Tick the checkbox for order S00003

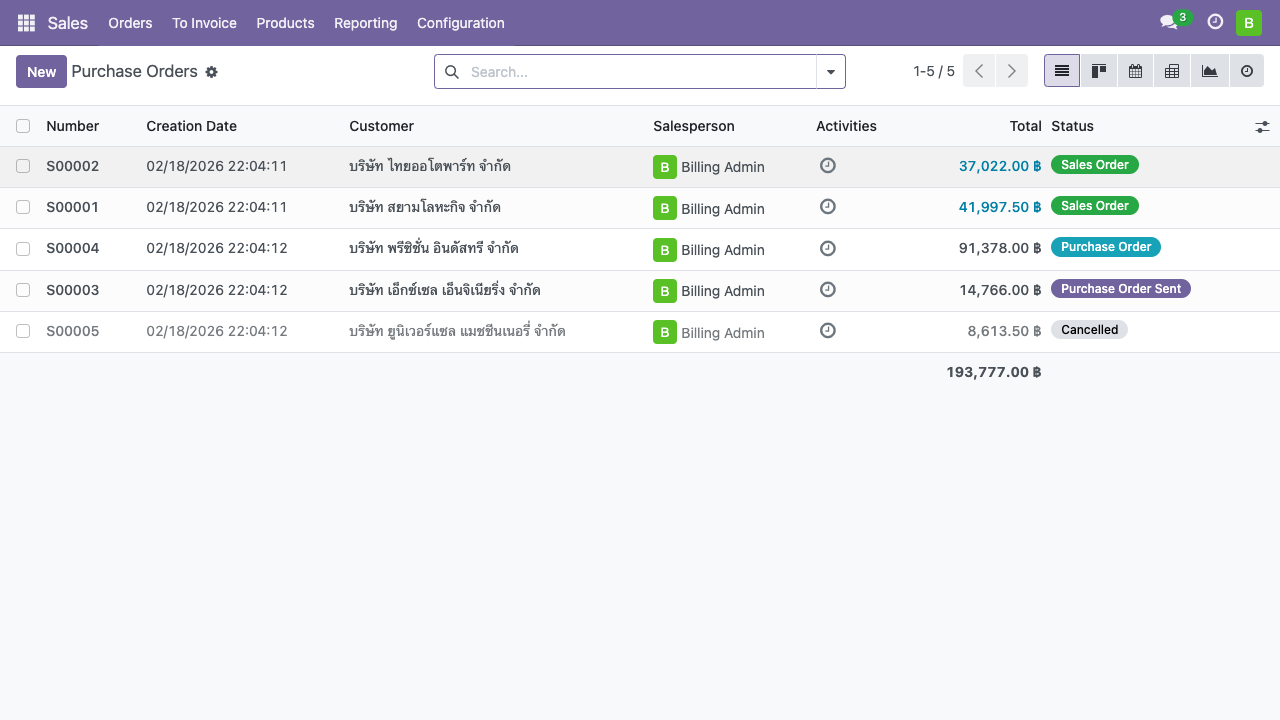coord(23,290)
